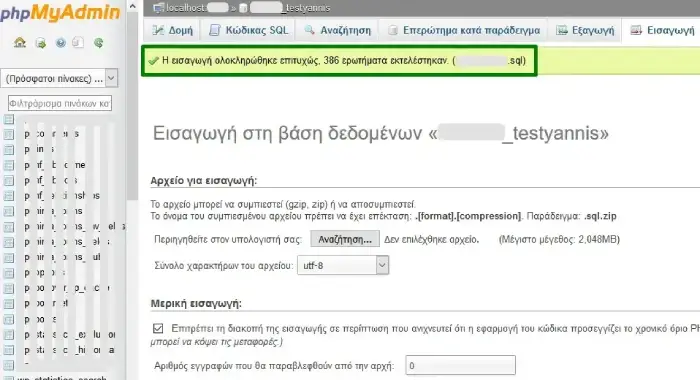700x380 pixels.
Task: Open phpMyAdmin documentation blue question-mark icon
Action: (61, 43)
